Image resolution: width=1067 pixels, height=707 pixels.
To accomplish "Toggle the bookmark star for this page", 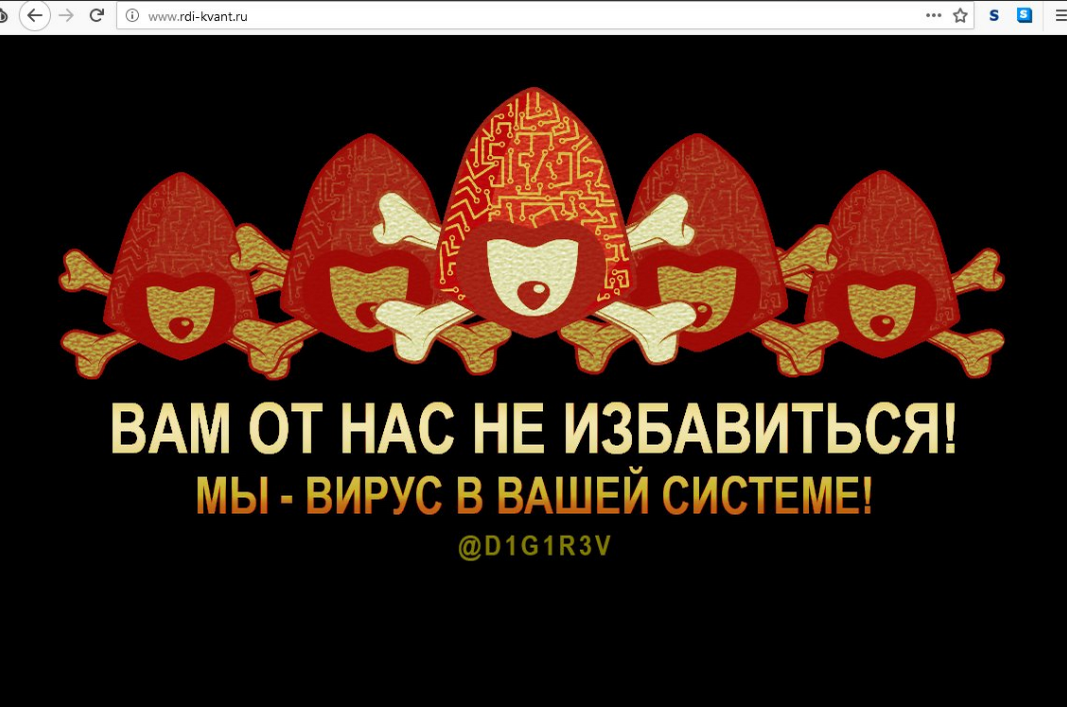I will pyautogui.click(x=959, y=16).
